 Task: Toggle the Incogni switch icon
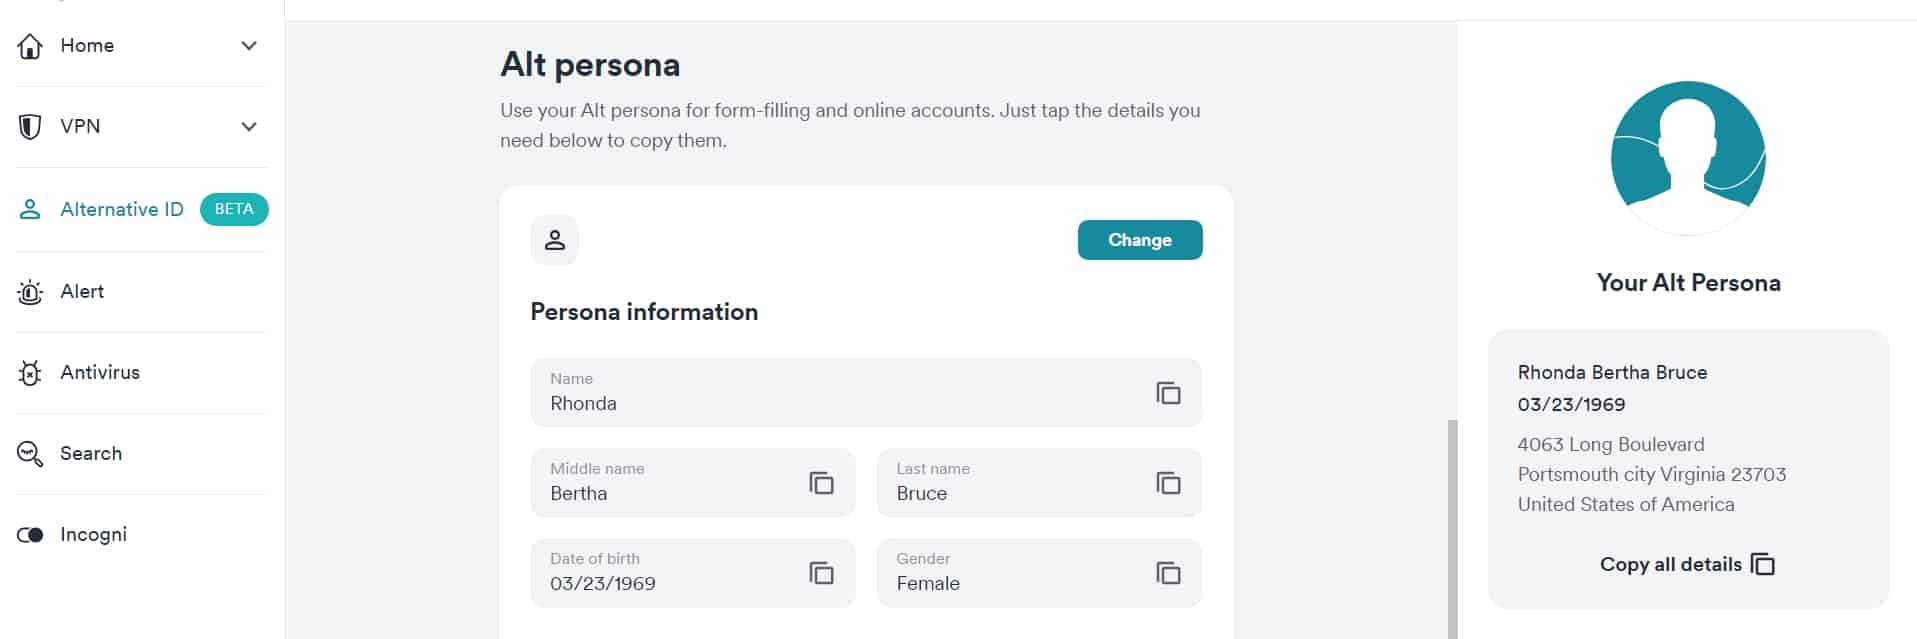[x=30, y=535]
